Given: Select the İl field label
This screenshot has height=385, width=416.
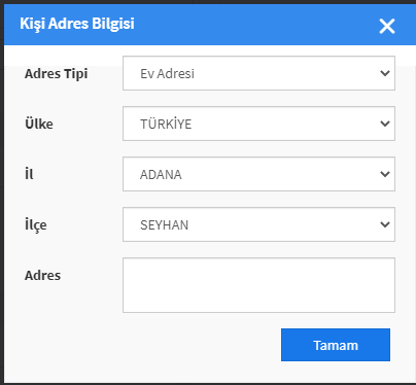Looking at the screenshot, I should click(x=29, y=174).
